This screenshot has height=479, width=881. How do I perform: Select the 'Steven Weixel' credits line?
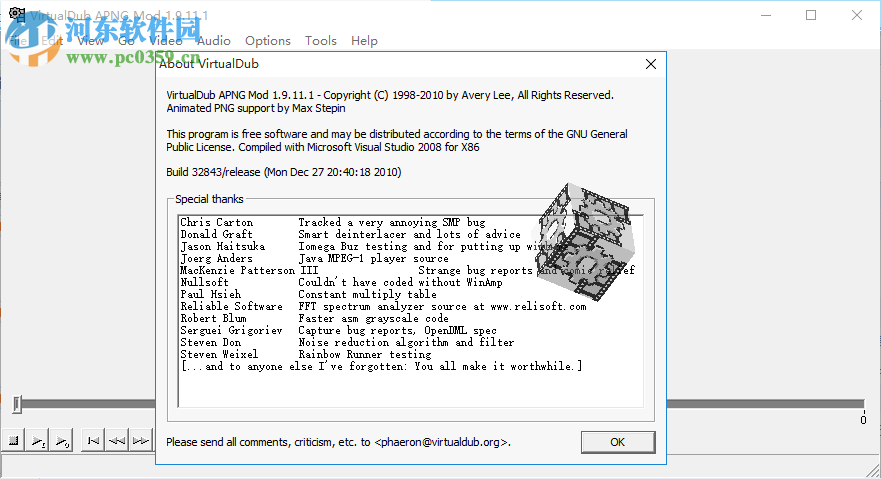(306, 354)
